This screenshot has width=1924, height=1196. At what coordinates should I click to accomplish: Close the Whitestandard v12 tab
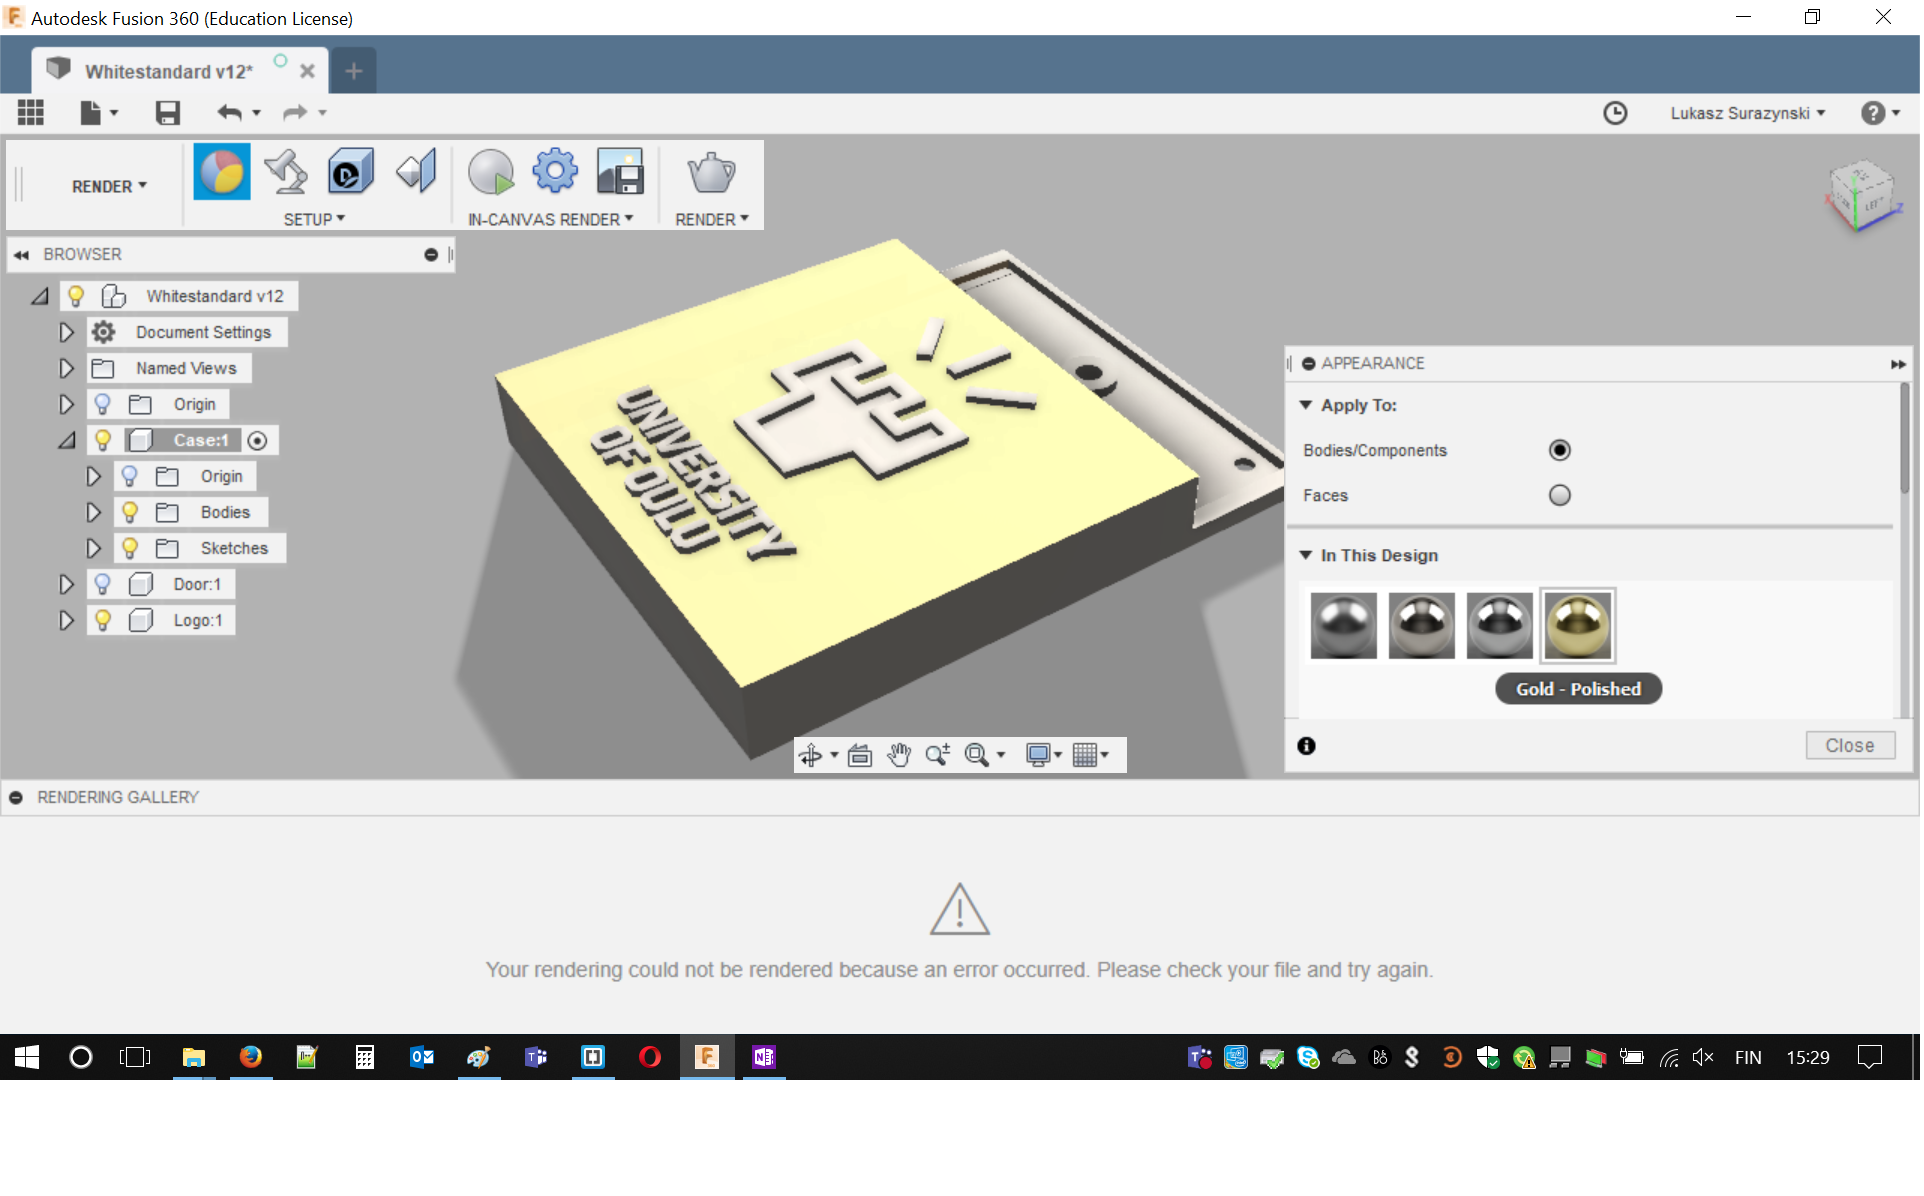[308, 72]
